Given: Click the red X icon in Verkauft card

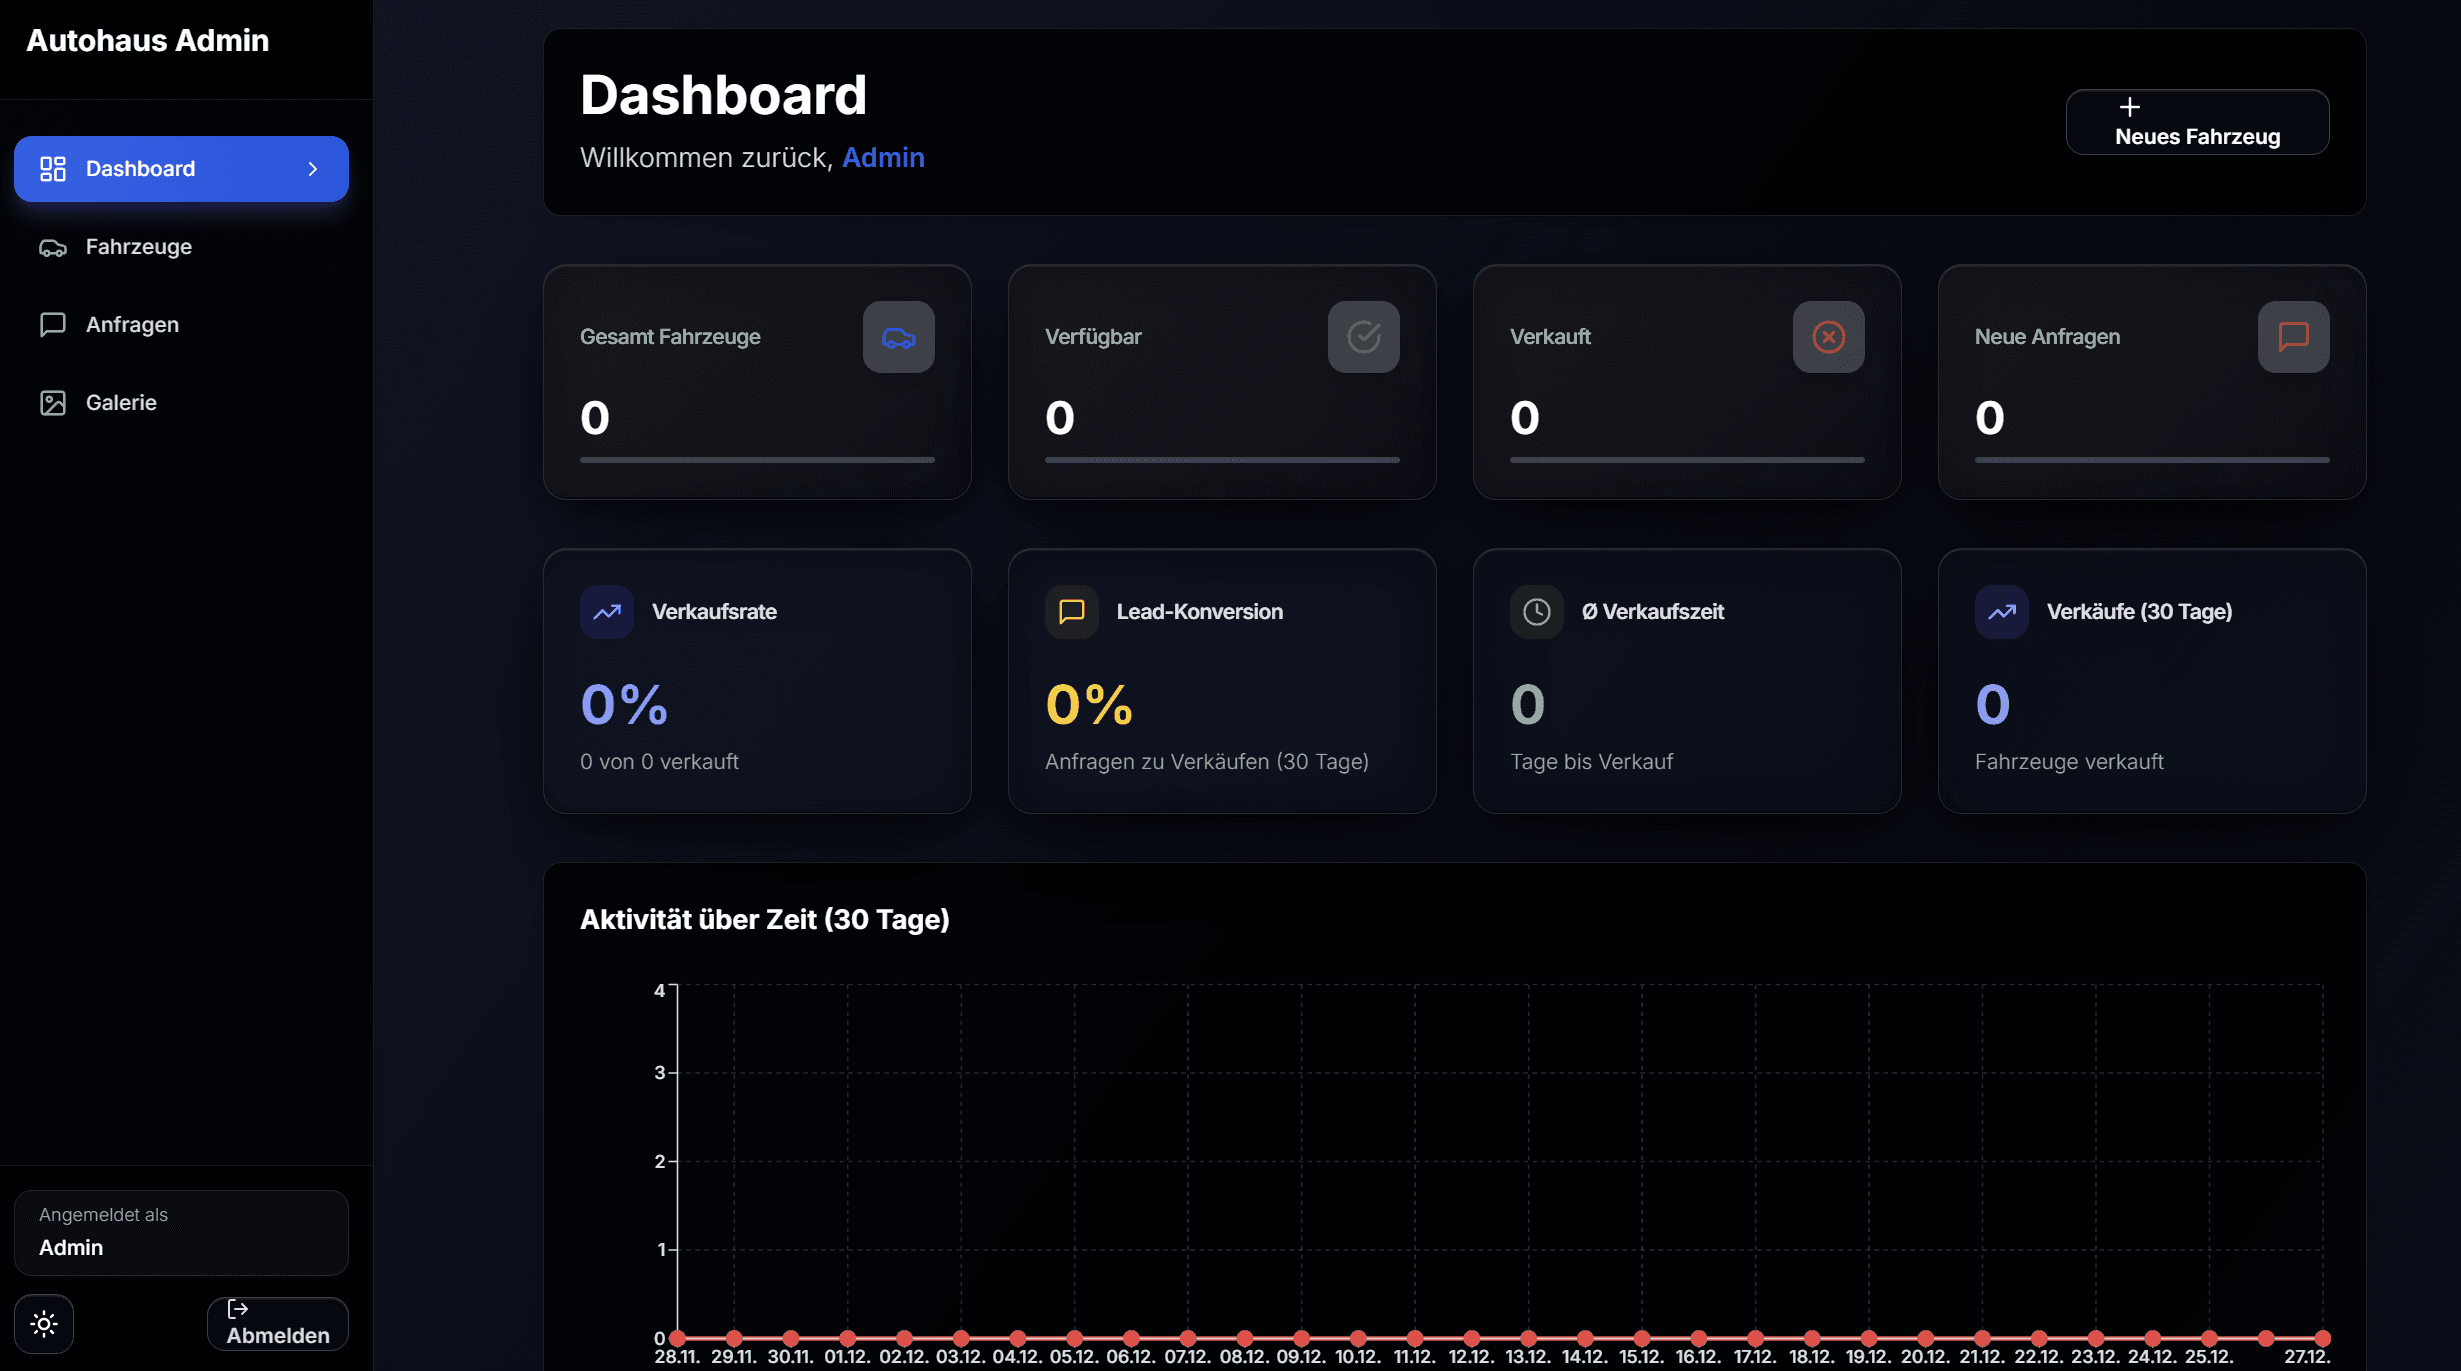Looking at the screenshot, I should [1828, 337].
